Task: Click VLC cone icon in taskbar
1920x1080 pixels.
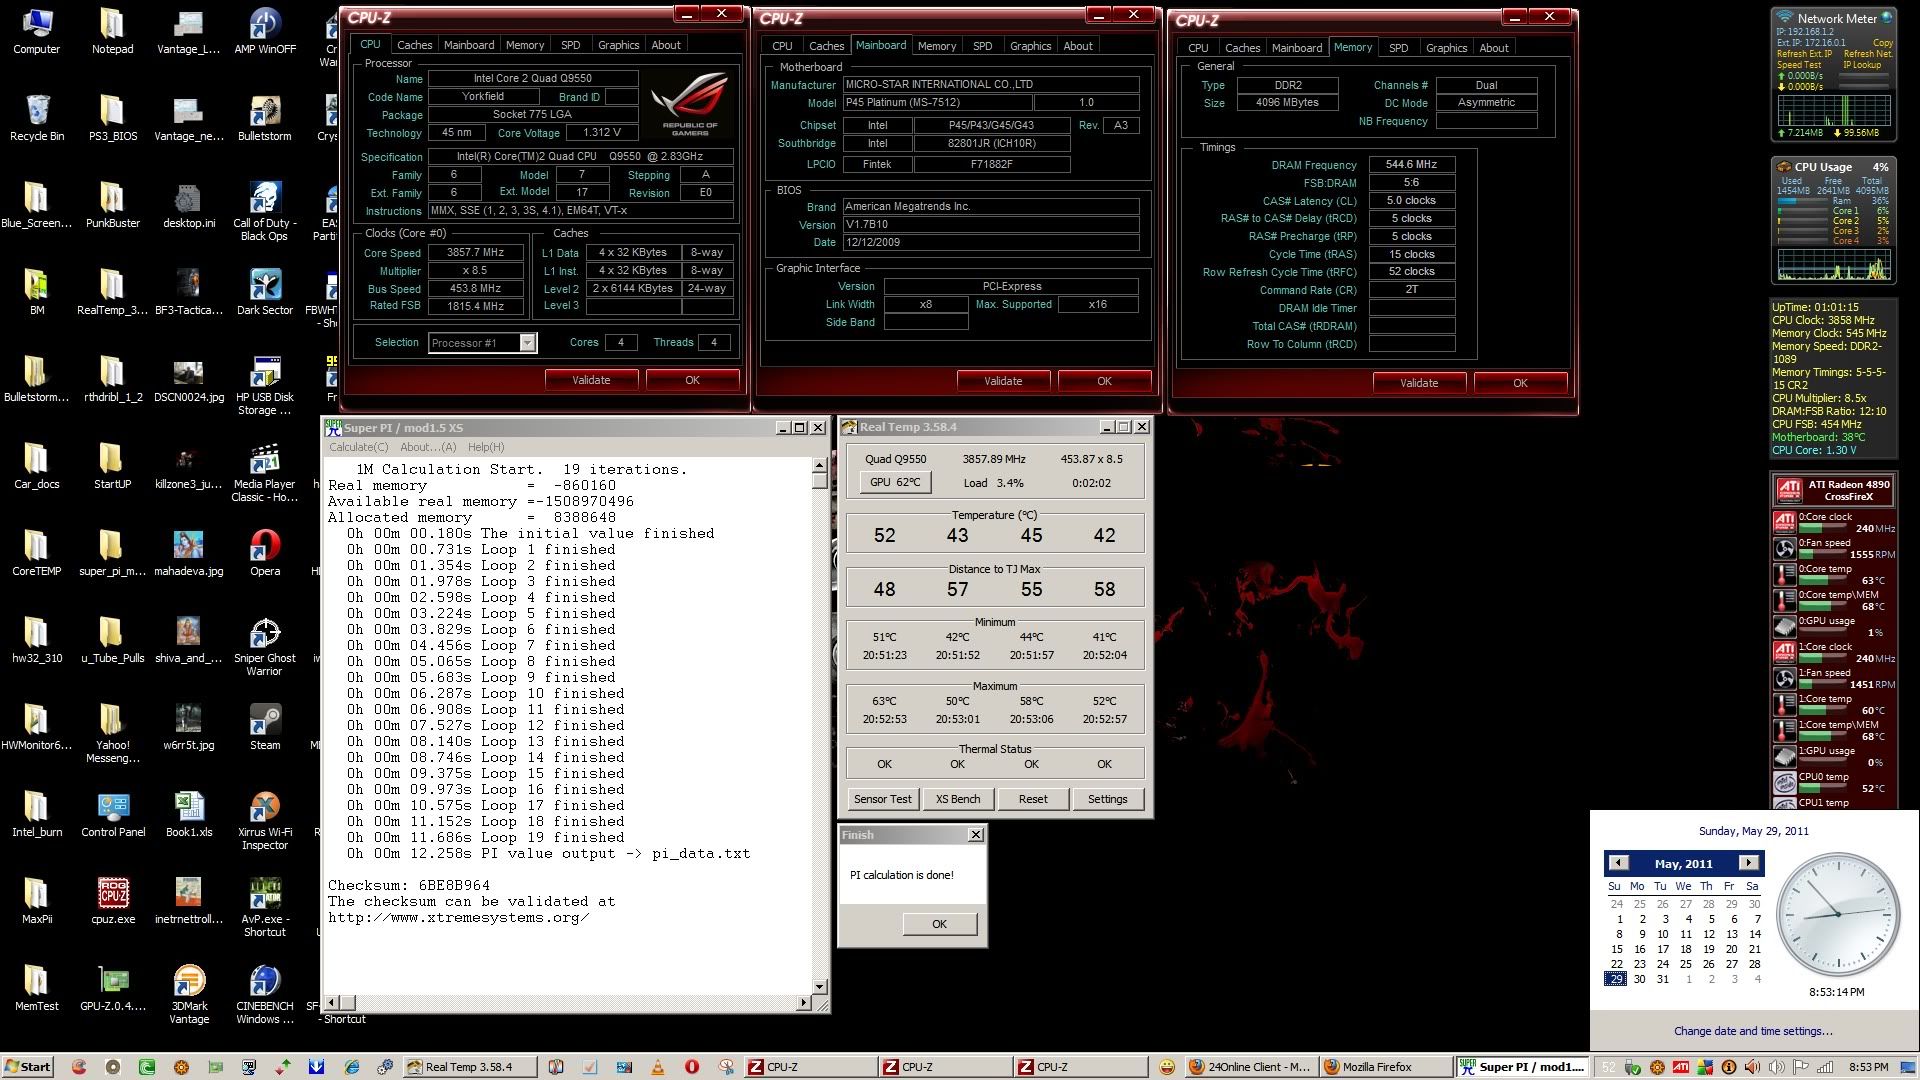Action: coord(658,1067)
